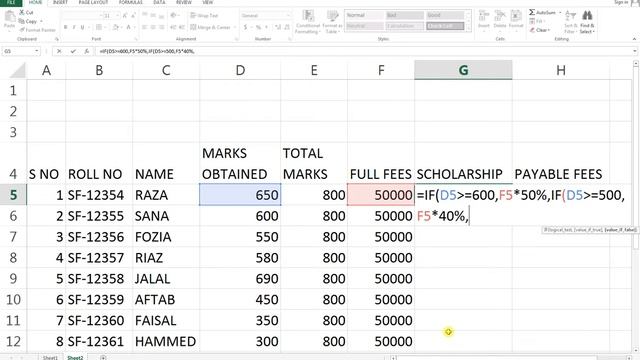Expand the cell styles gallery
This screenshot has width=640, height=360.
[x=469, y=29]
